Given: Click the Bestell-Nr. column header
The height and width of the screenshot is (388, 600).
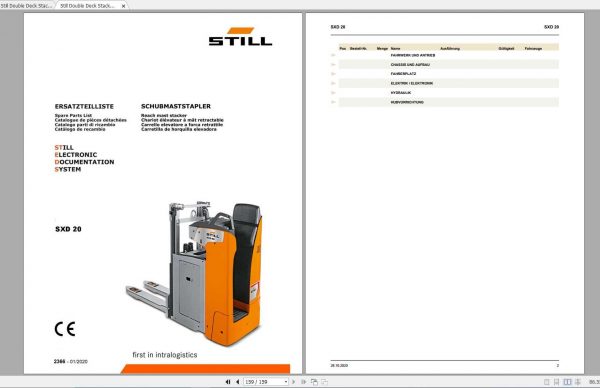Looking at the screenshot, I should click(359, 49).
